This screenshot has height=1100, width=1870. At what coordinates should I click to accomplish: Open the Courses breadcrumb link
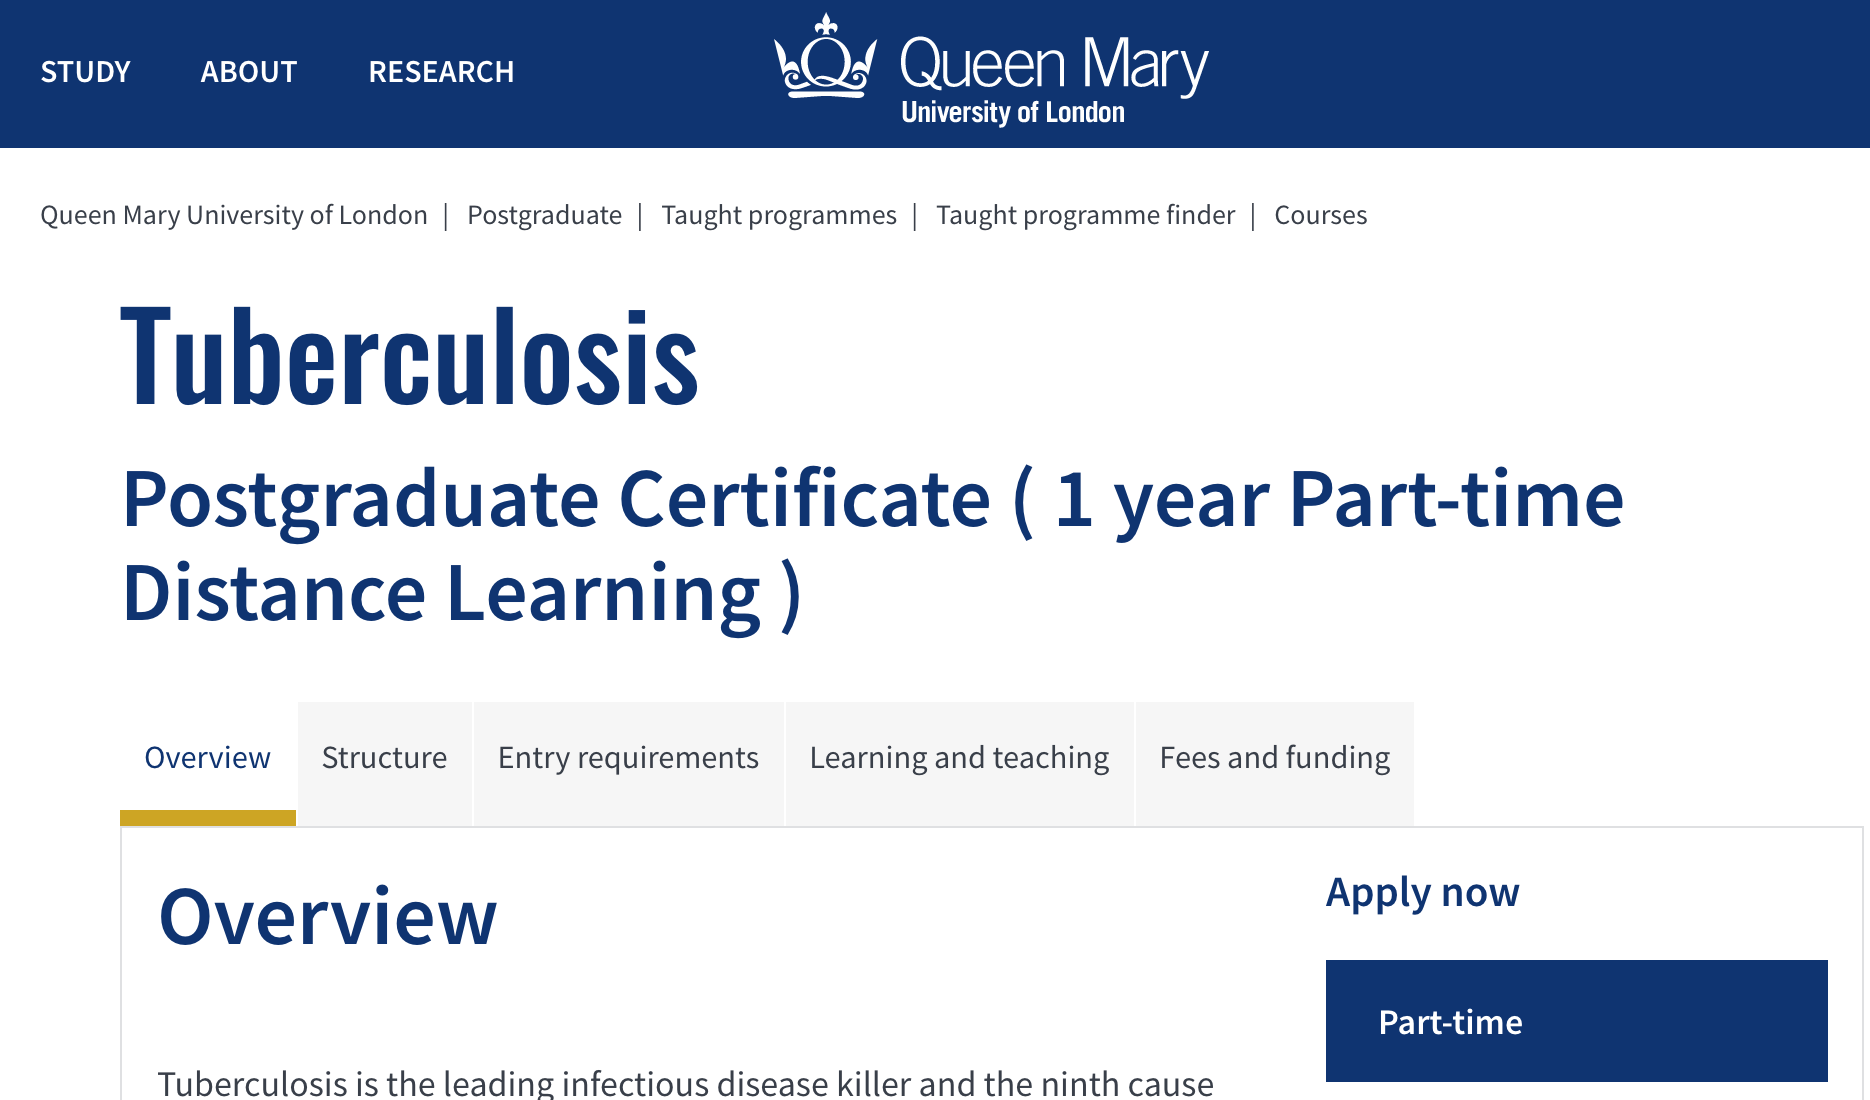click(x=1320, y=215)
